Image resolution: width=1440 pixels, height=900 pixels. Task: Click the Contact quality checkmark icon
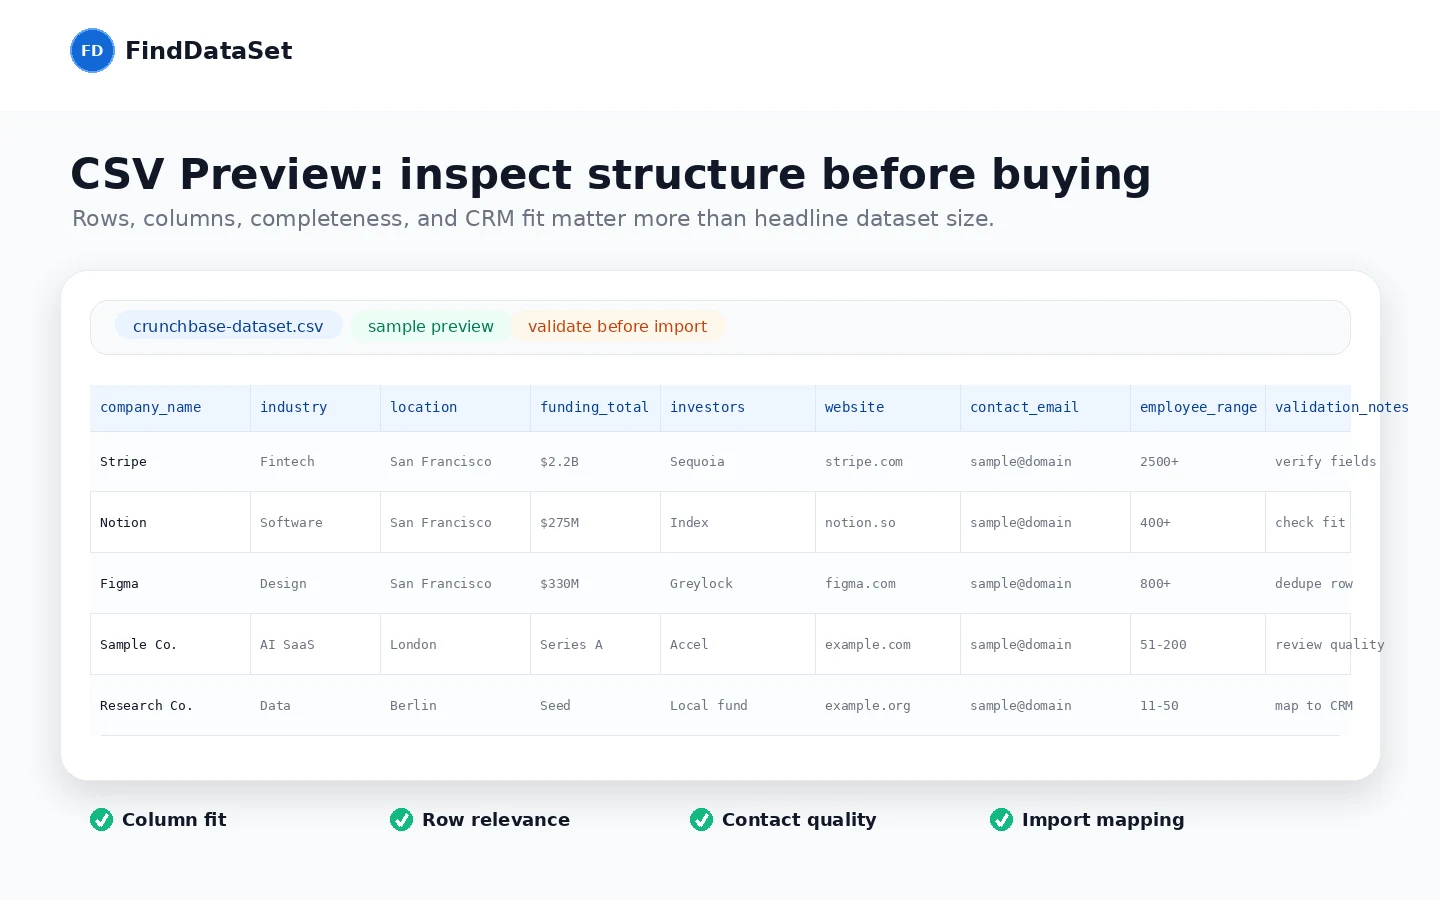[x=701, y=820]
